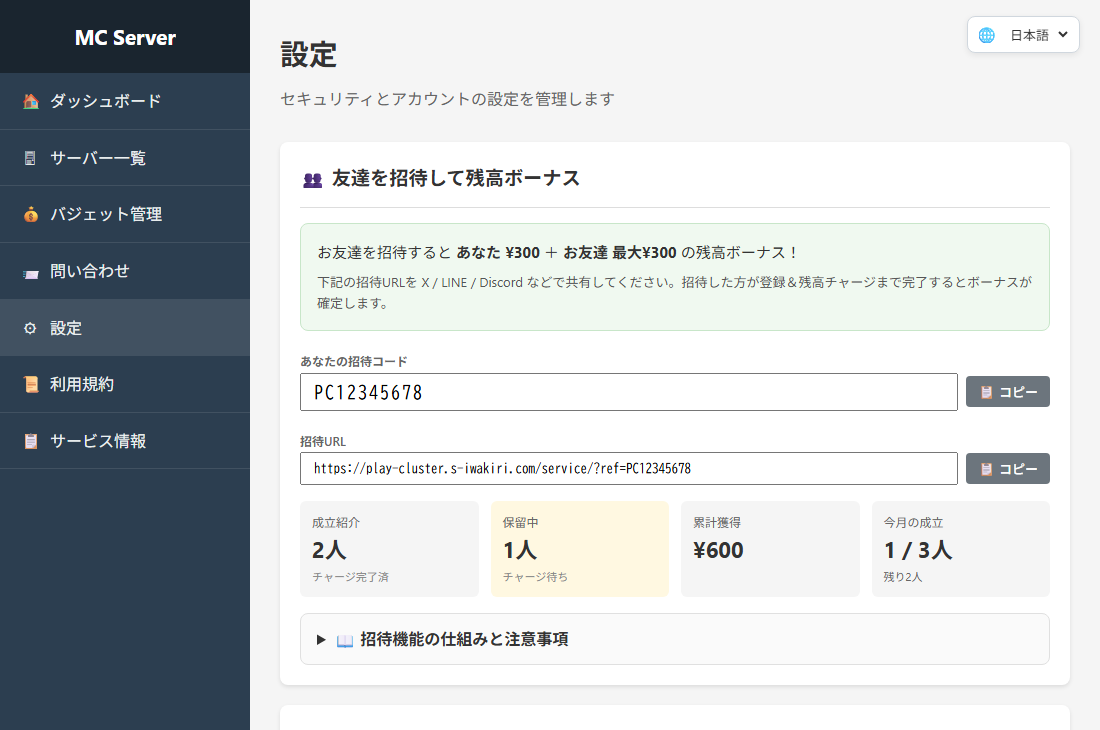Click the invite code field PC12345678

pyautogui.click(x=629, y=392)
